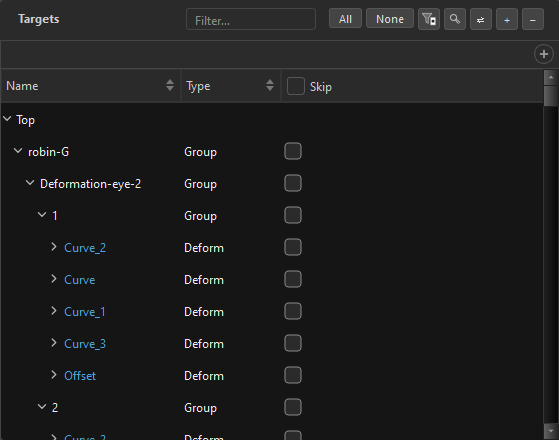Viewport: 559px width, 440px height.
Task: Collapse group 2 chevron
Action: 42,406
